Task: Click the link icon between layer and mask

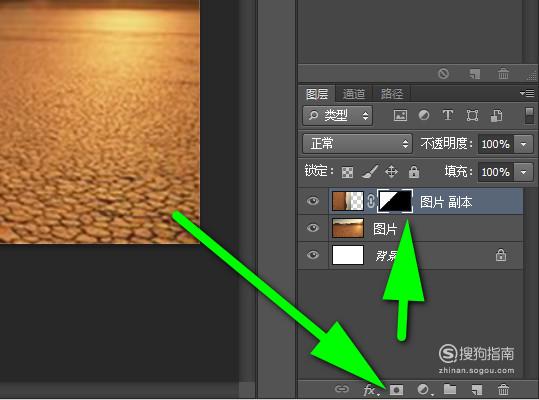Action: click(371, 201)
